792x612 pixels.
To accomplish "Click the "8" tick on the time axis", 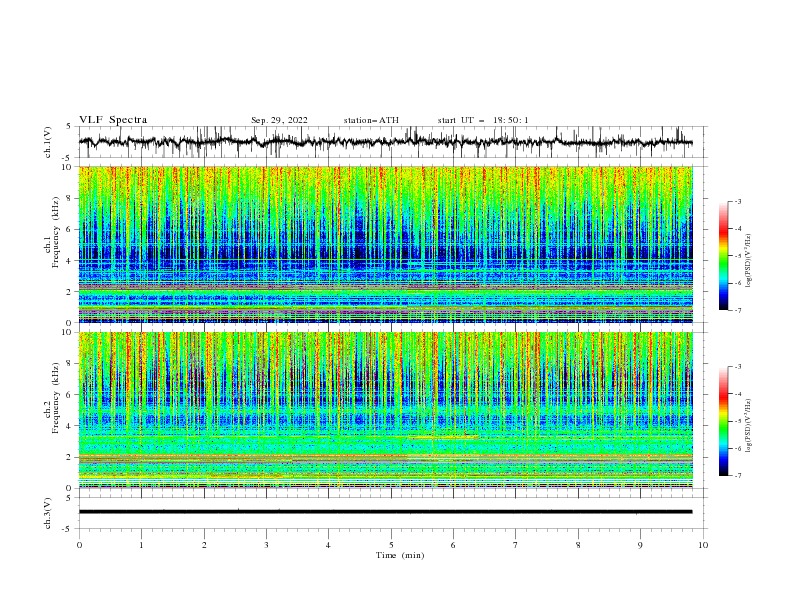I will coord(578,545).
